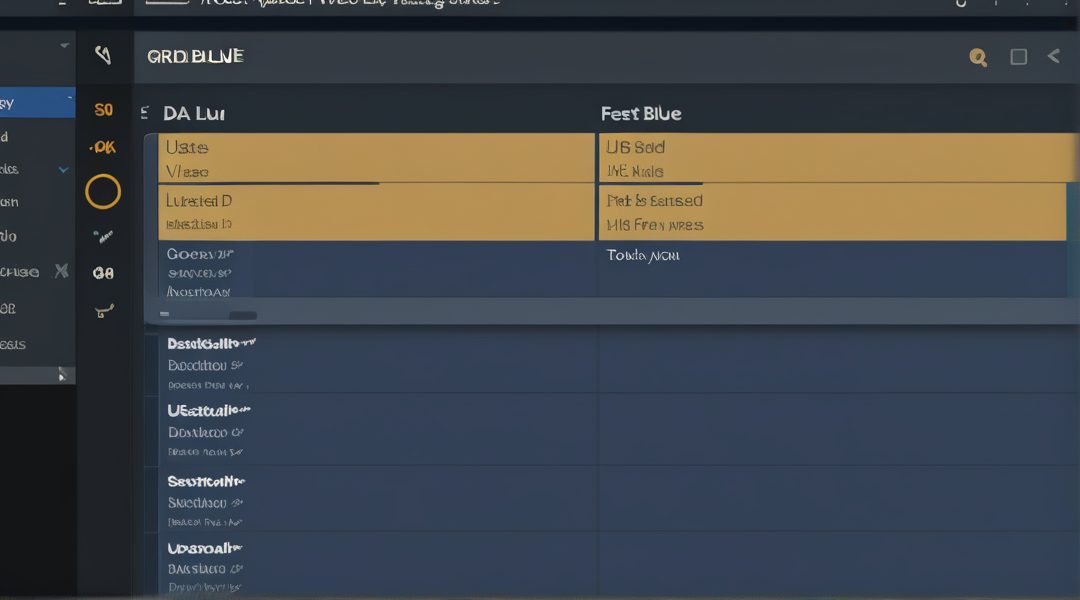Click the pin icon atop the toolbar
1080x600 pixels.
click(x=103, y=55)
